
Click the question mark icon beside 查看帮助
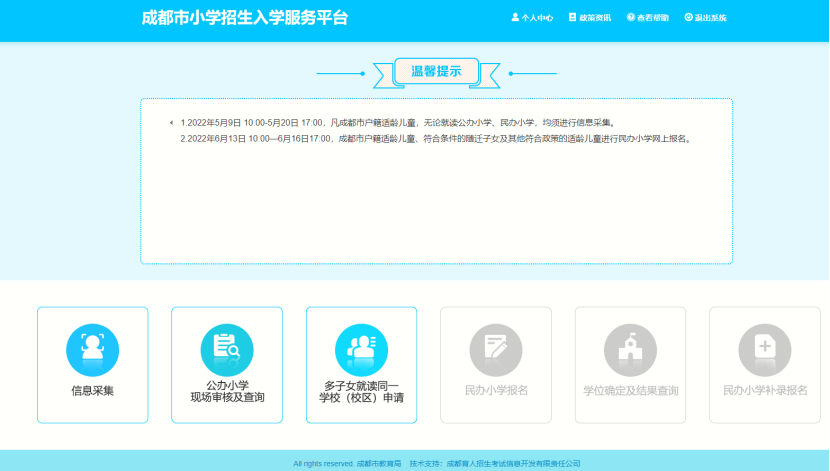pos(630,18)
